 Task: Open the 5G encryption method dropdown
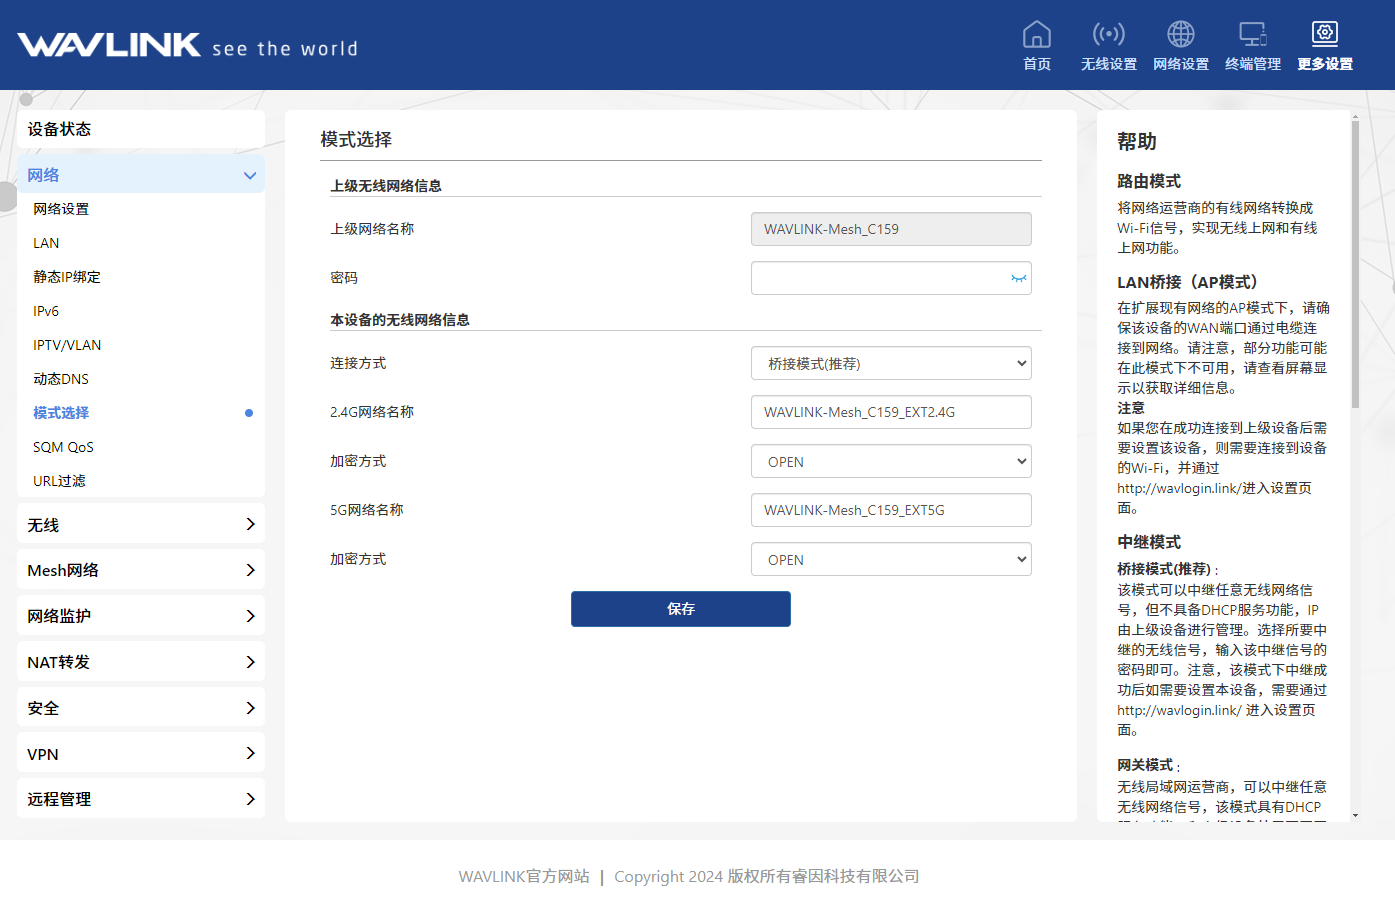click(x=890, y=560)
